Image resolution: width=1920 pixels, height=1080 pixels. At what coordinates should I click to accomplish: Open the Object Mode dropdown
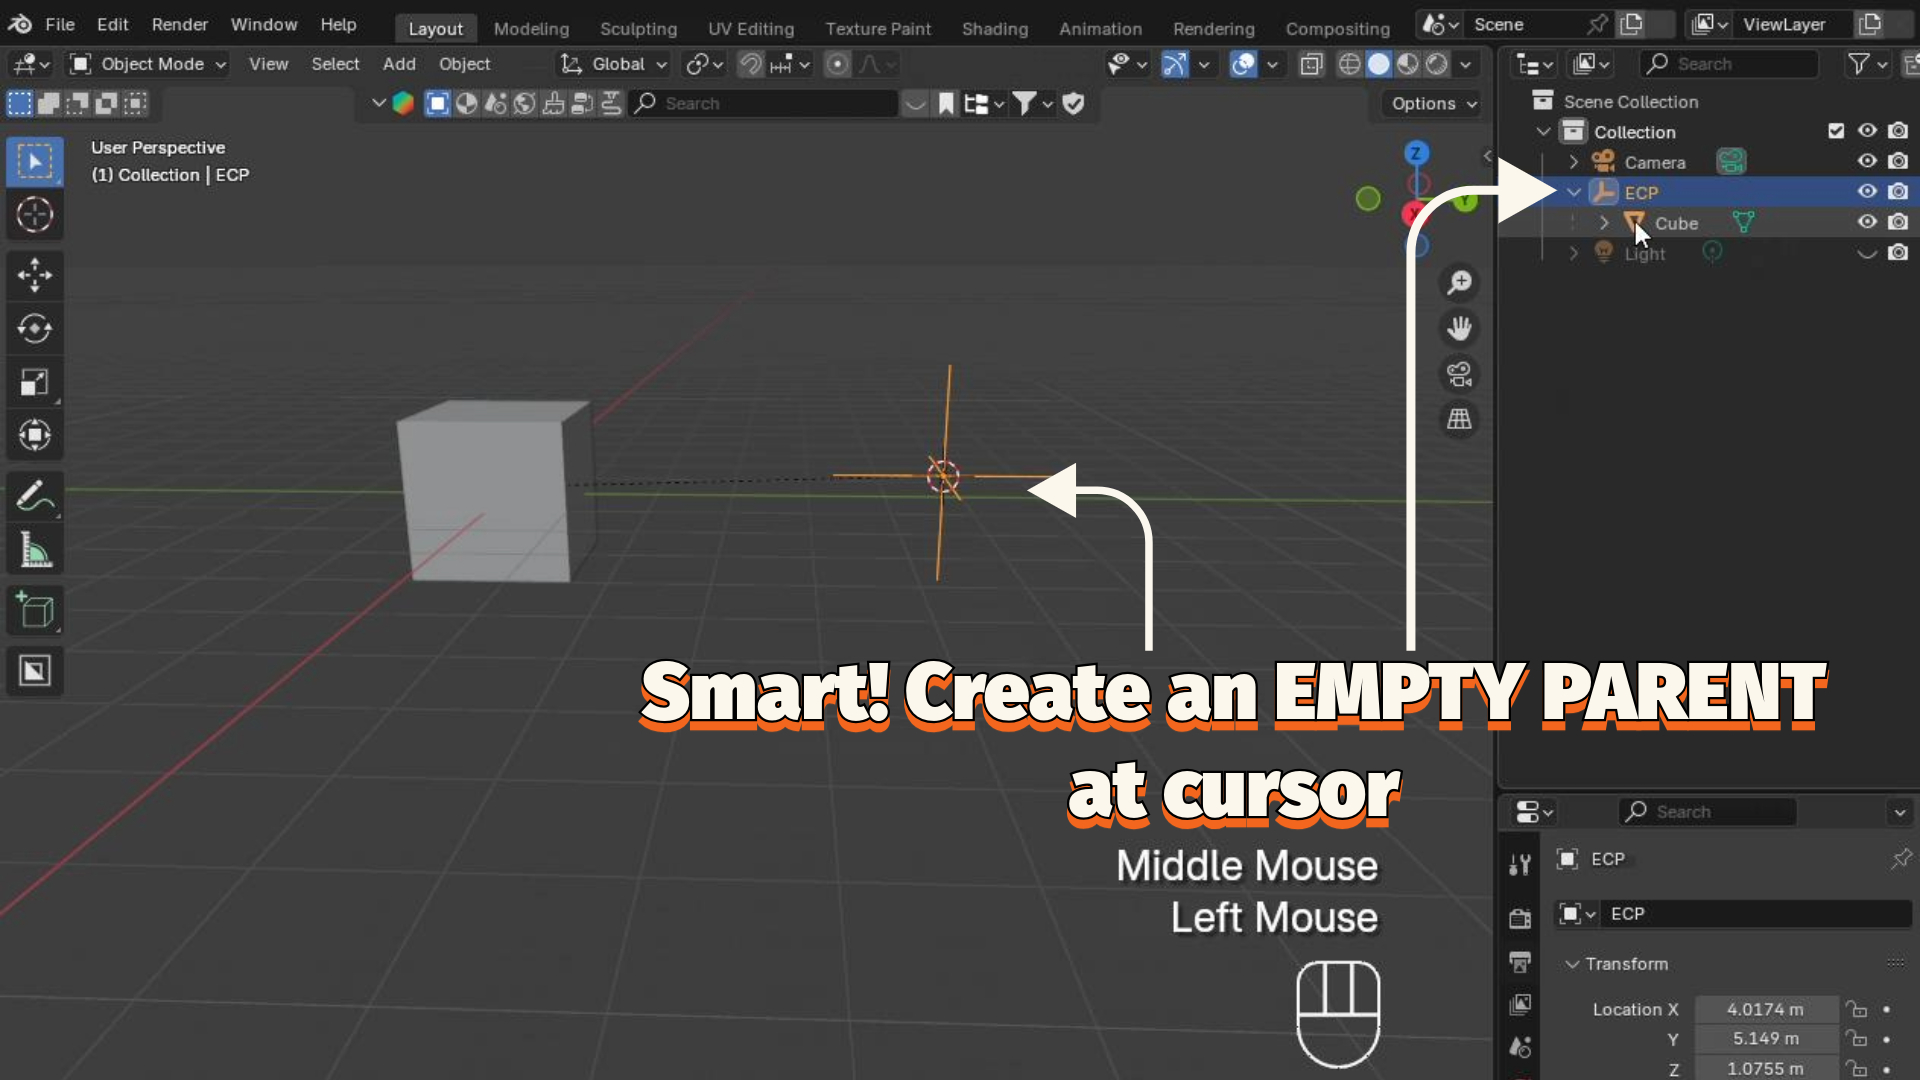coord(148,64)
